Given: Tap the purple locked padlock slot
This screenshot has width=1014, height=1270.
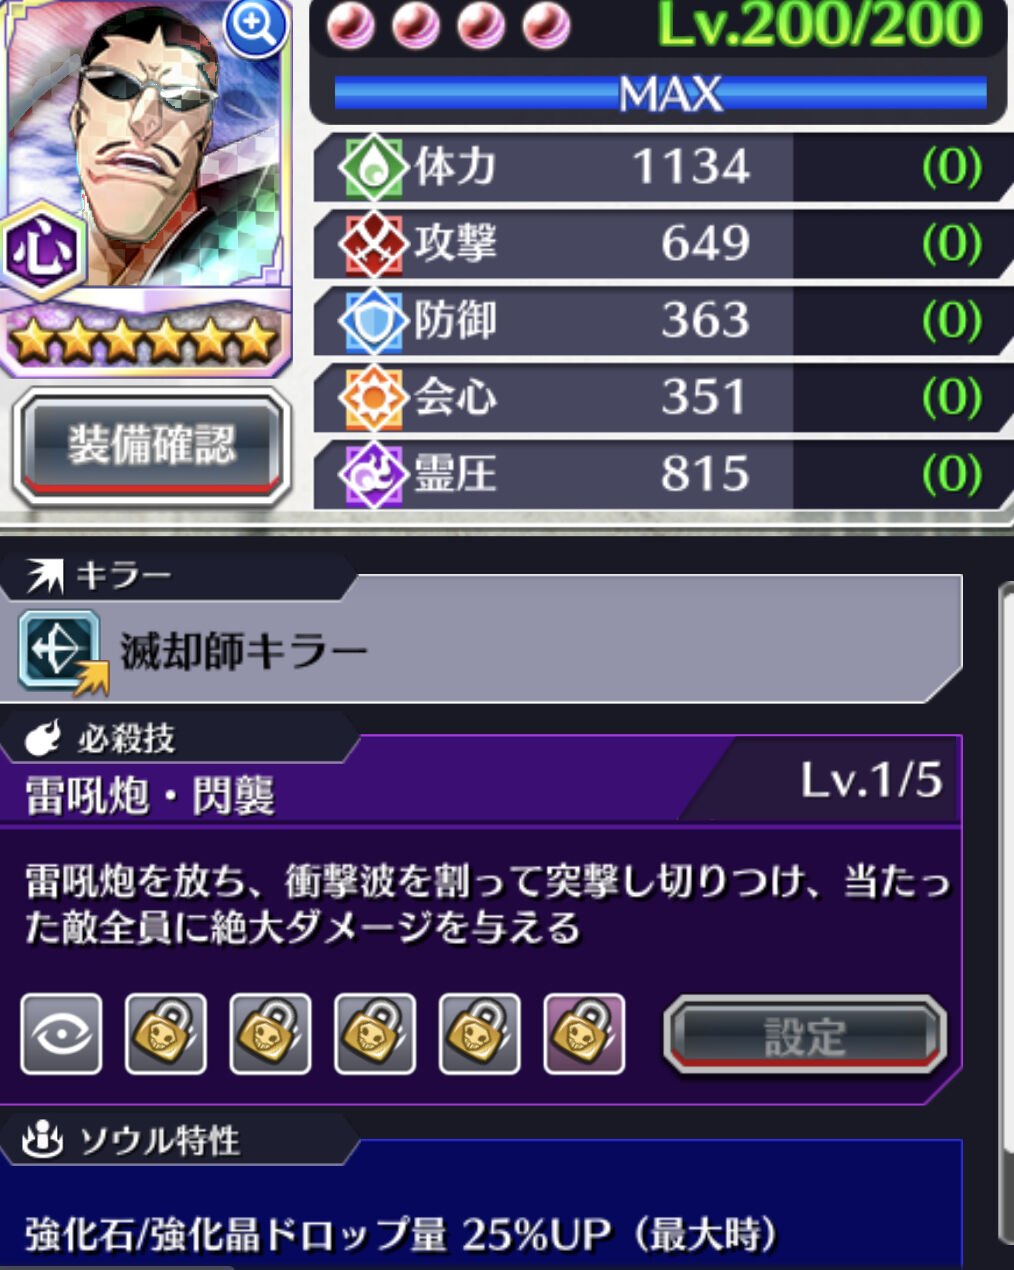Looking at the screenshot, I should (584, 1034).
